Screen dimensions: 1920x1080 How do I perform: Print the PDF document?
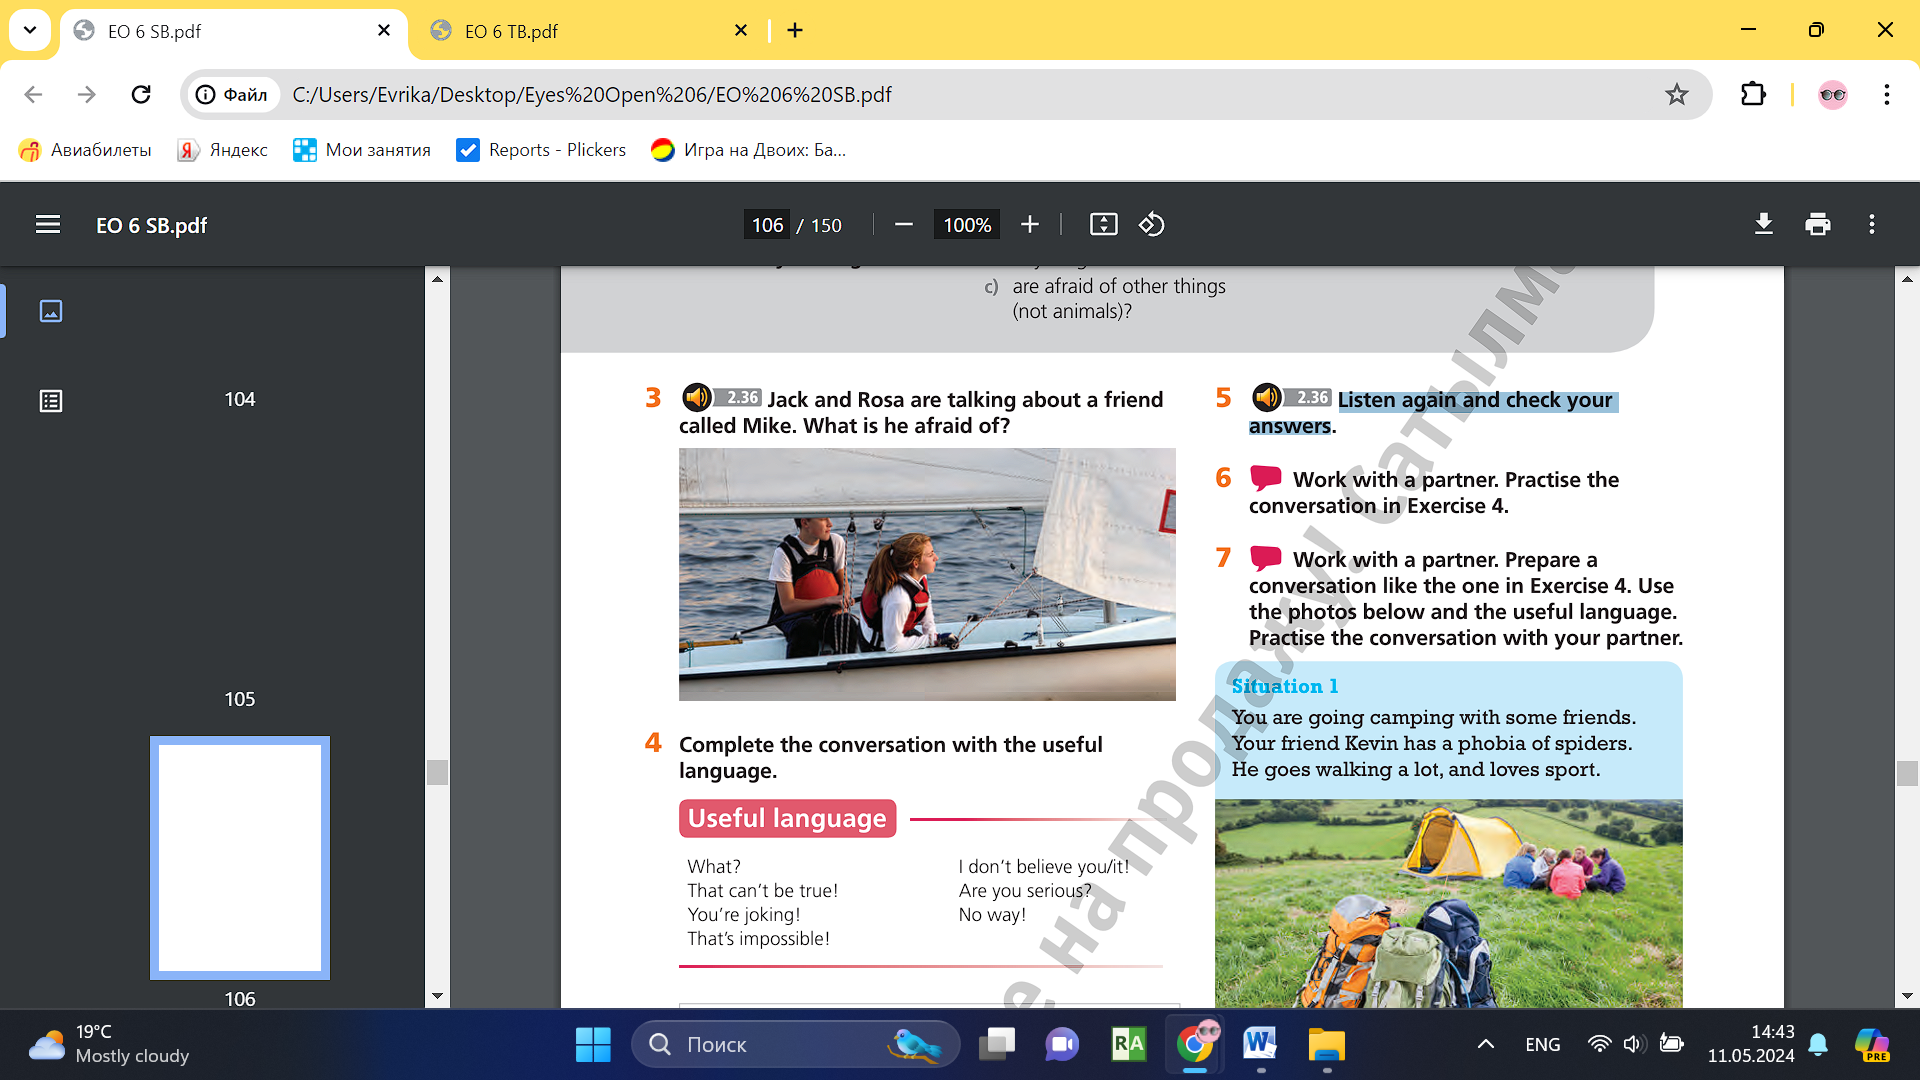point(1817,225)
